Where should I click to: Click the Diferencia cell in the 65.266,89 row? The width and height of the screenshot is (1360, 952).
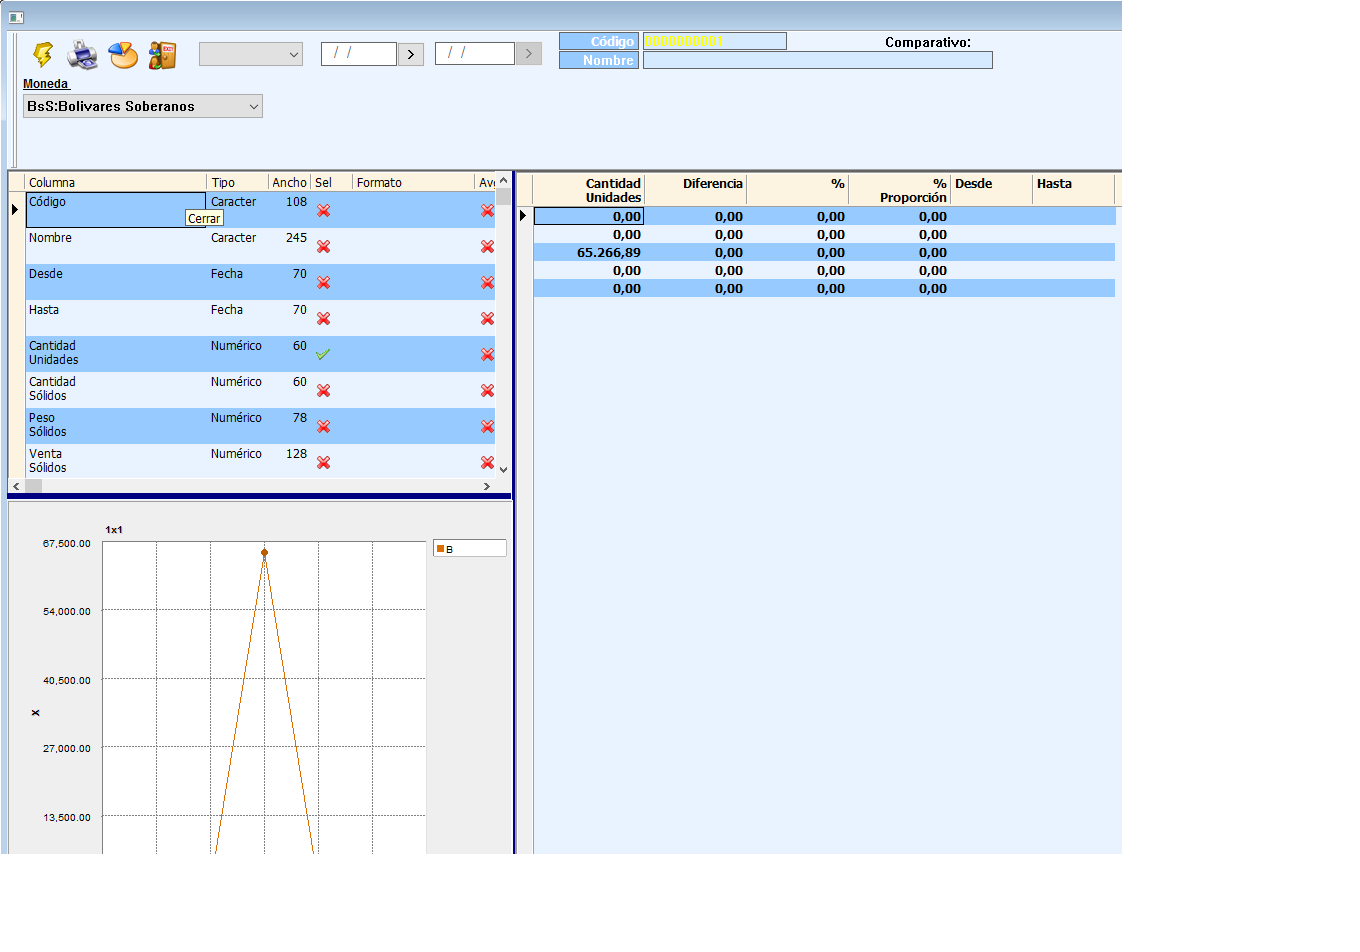tap(696, 253)
